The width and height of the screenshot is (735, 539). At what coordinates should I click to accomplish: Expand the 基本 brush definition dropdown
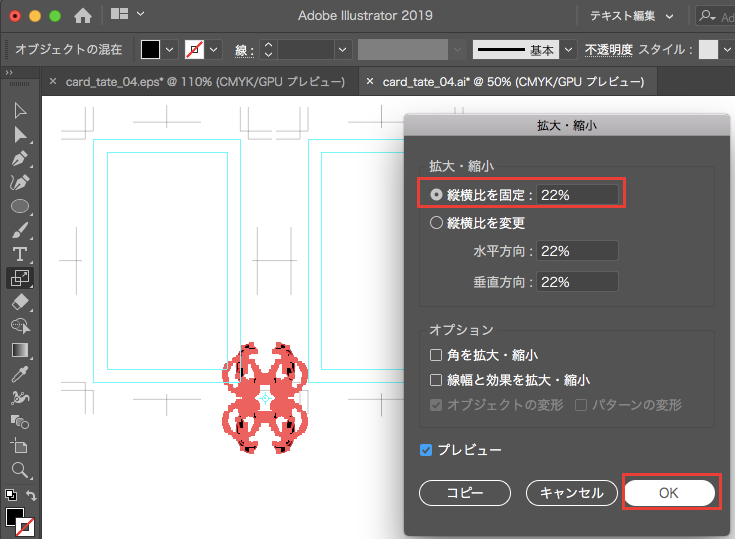pos(569,49)
